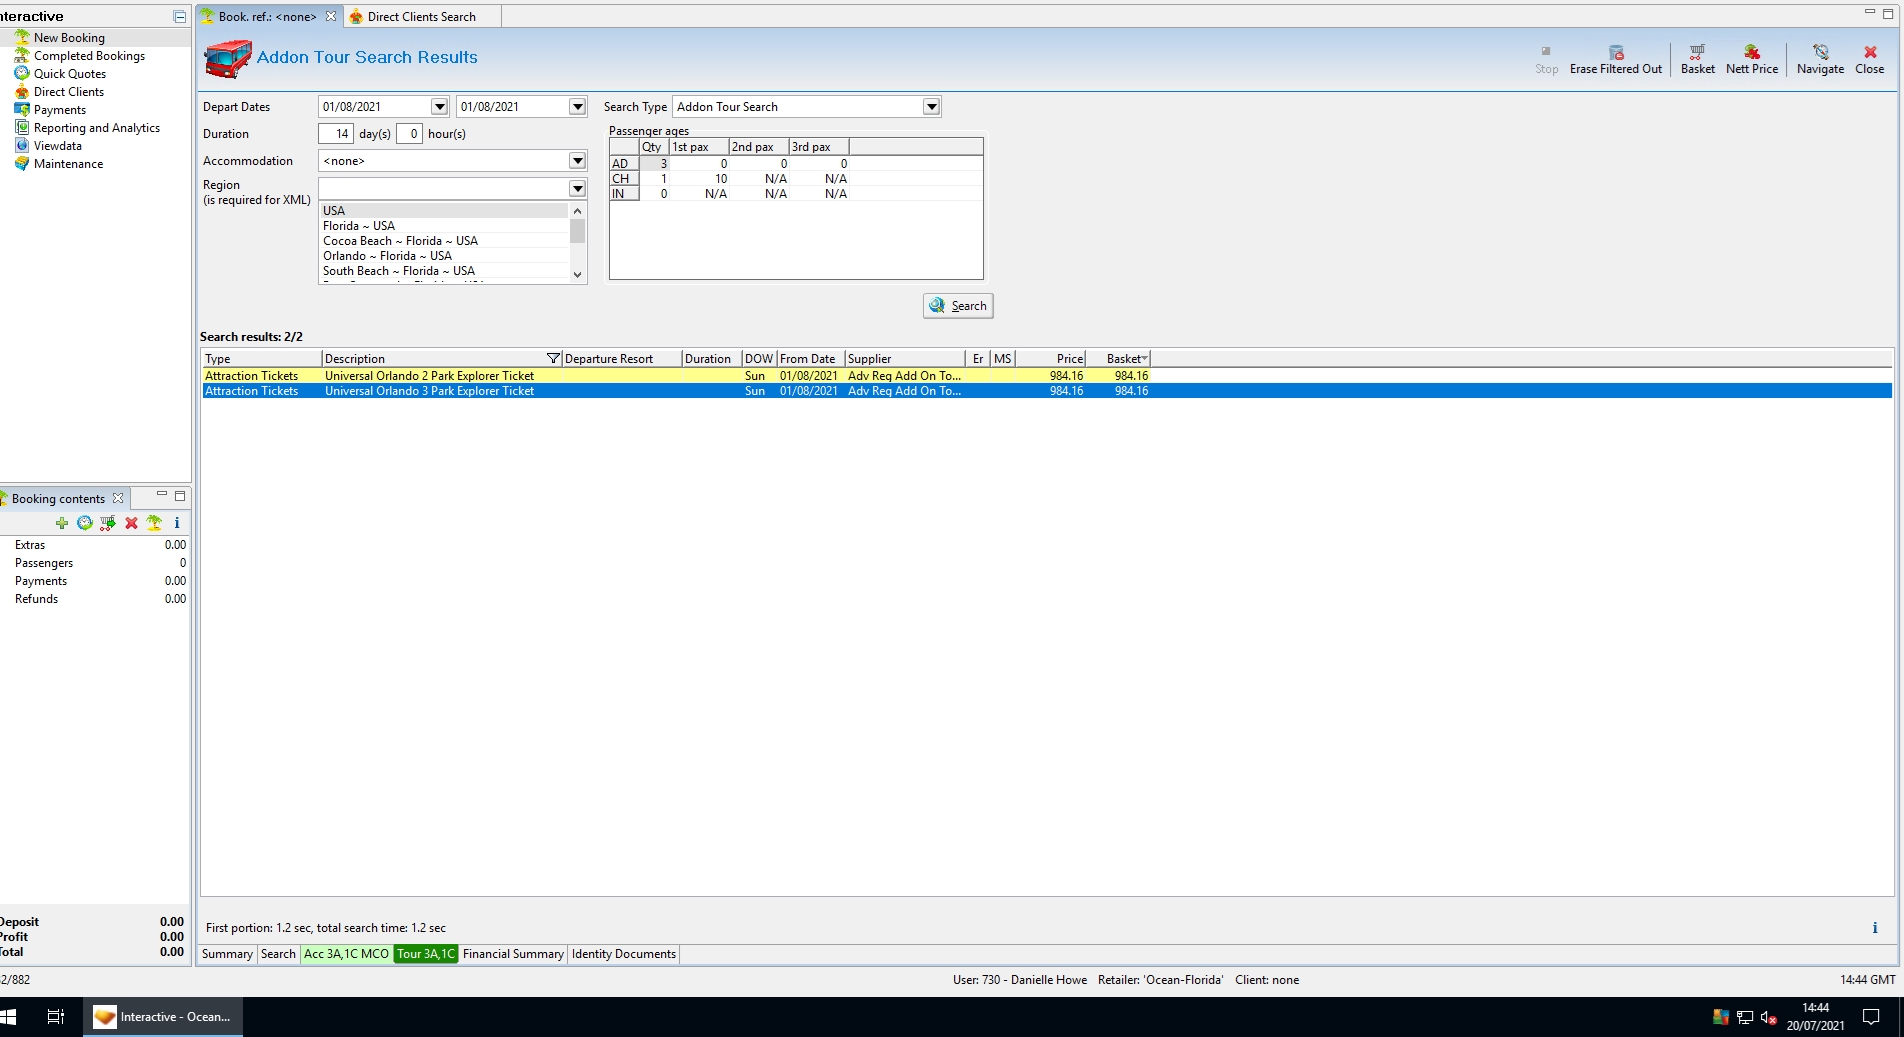Close the Booking contents tab
The height and width of the screenshot is (1037, 1904).
tap(118, 498)
